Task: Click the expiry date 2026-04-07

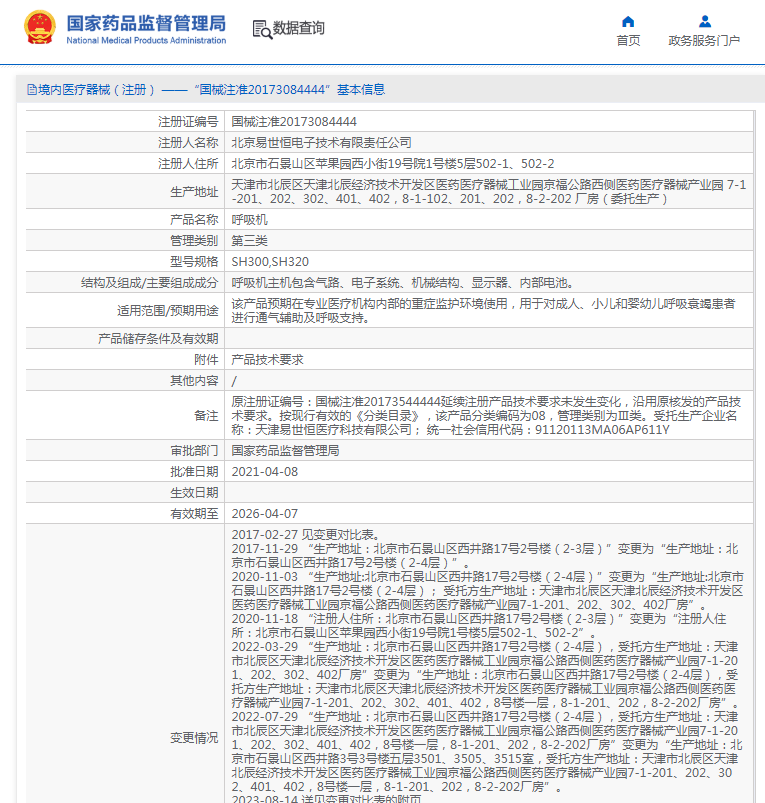Action: click(x=264, y=514)
